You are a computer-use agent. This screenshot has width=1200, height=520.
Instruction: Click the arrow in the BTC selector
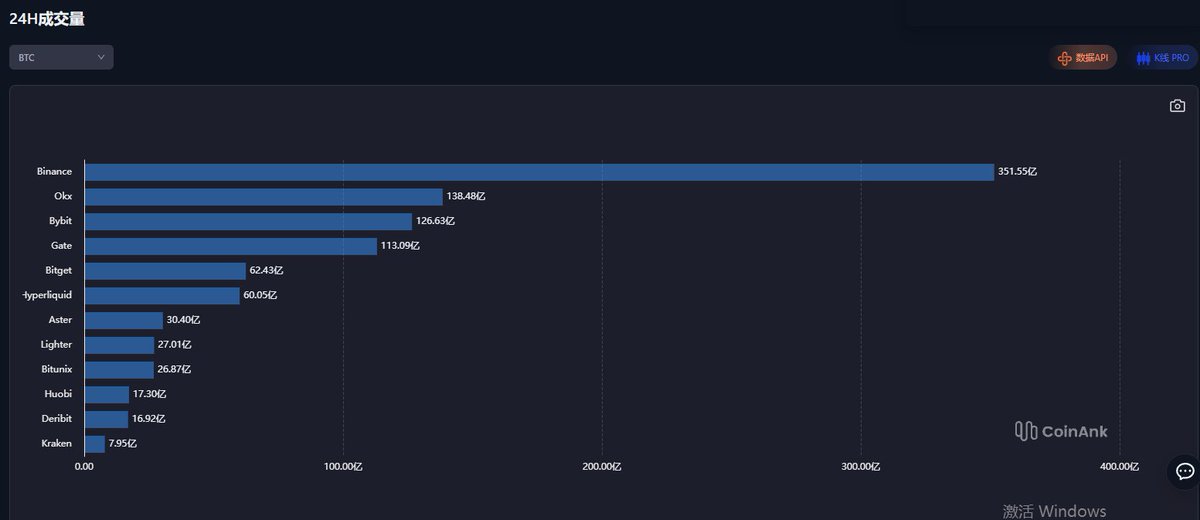click(101, 58)
